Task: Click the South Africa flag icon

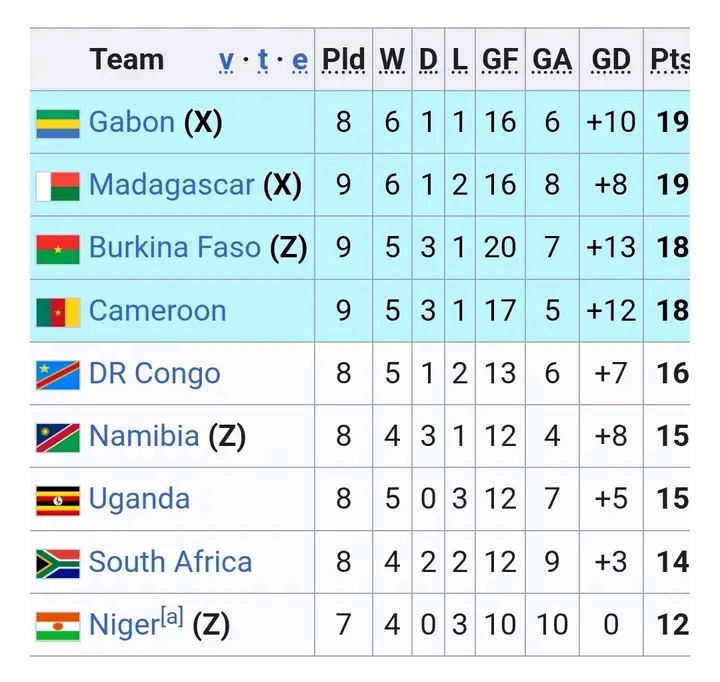Action: point(58,563)
